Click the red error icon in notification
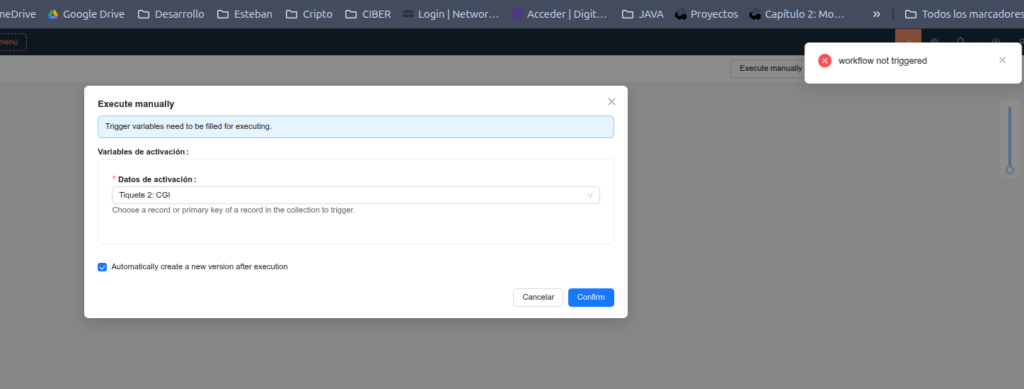 [x=825, y=61]
